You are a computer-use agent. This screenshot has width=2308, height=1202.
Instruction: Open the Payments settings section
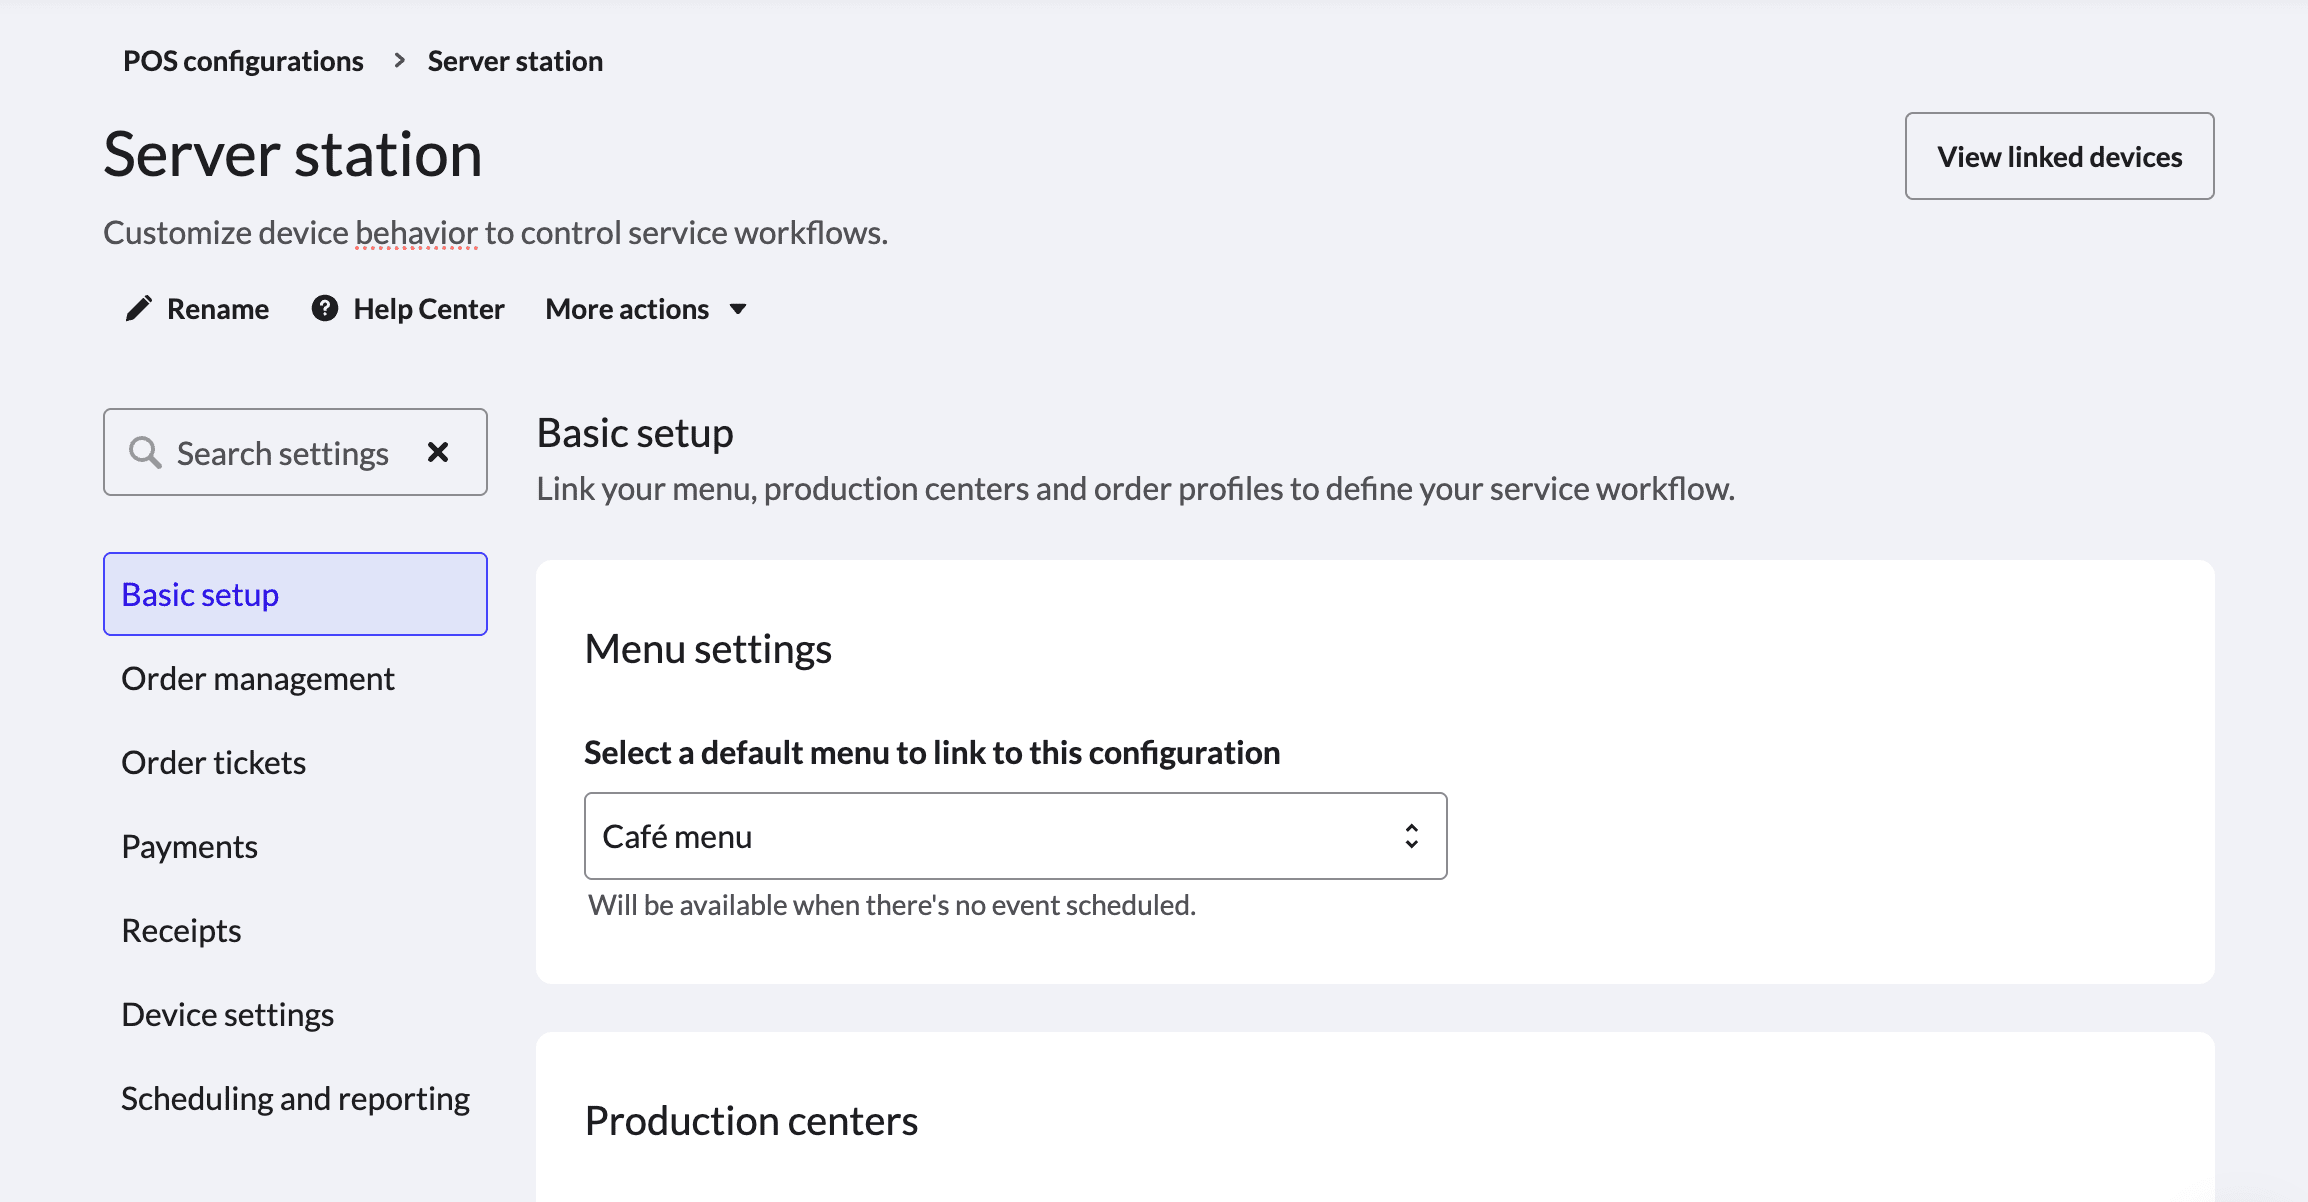click(x=190, y=847)
